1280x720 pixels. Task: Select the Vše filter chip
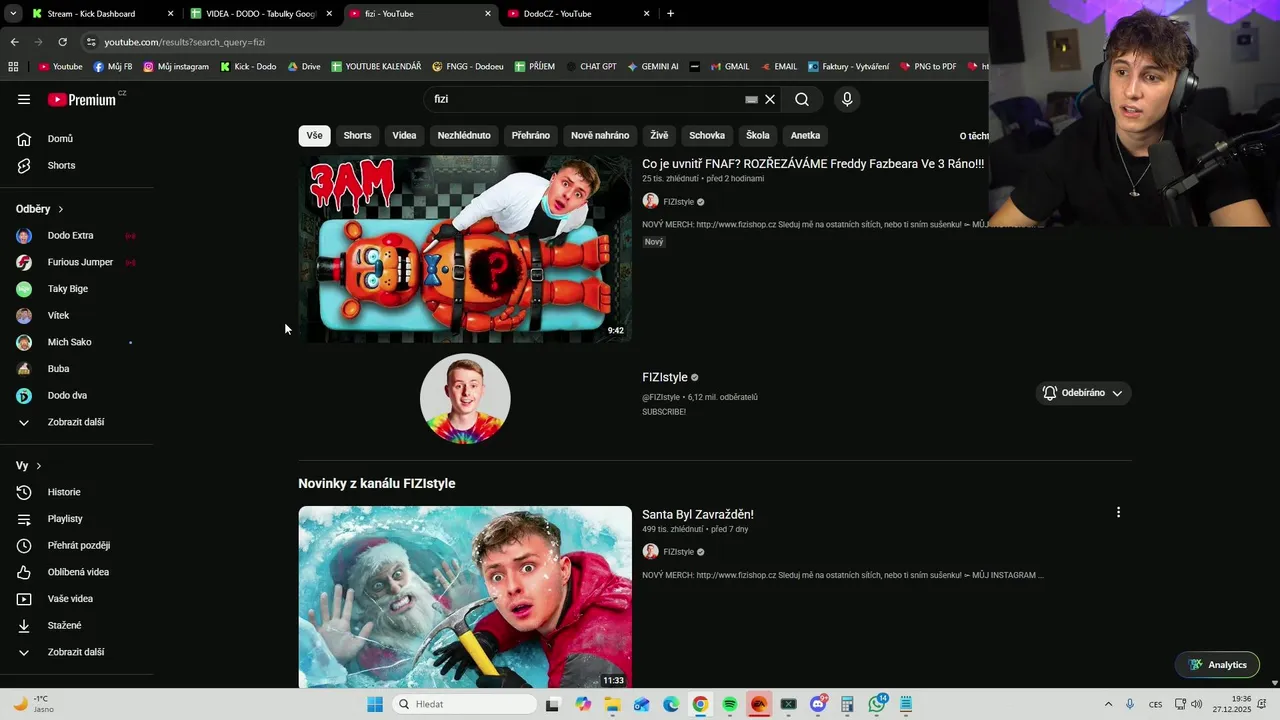click(x=315, y=135)
